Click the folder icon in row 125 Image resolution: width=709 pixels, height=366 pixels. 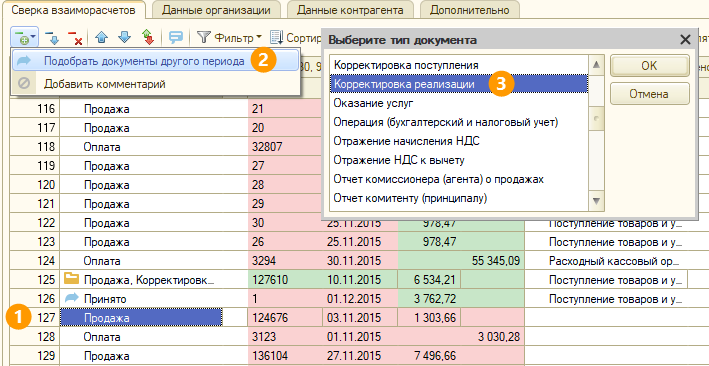click(x=71, y=279)
